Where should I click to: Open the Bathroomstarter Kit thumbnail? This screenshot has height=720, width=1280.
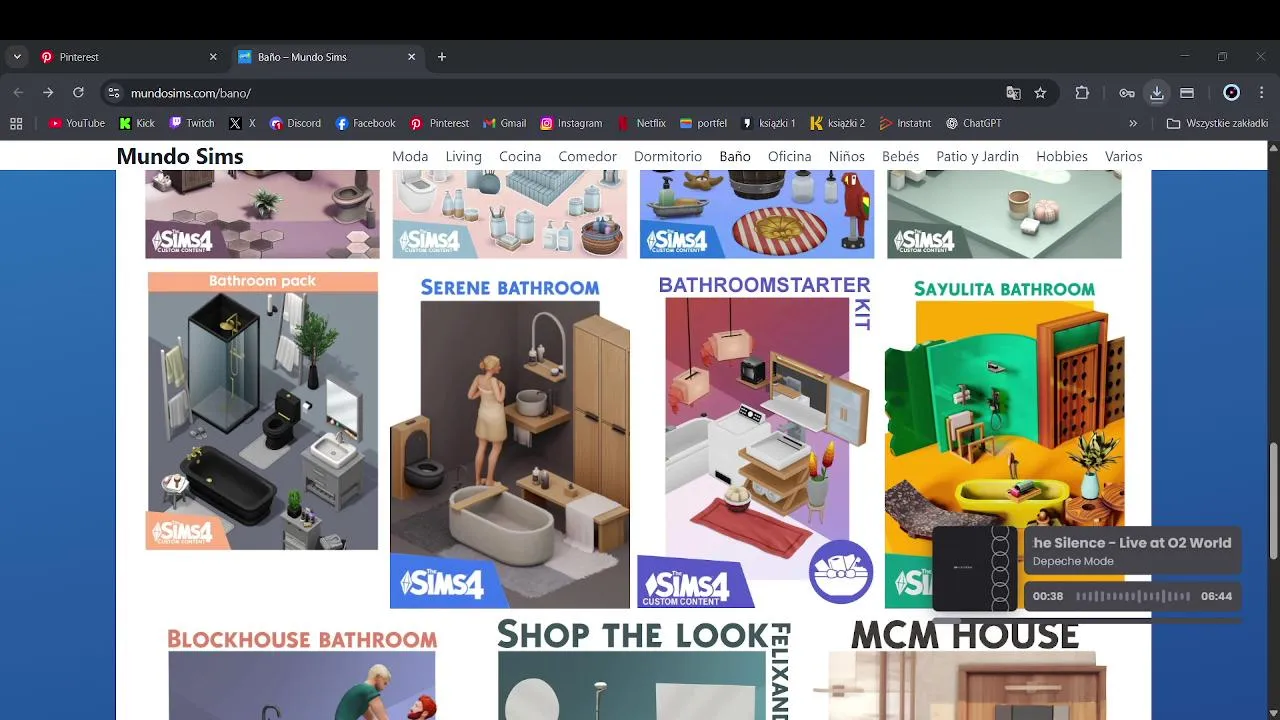756,441
